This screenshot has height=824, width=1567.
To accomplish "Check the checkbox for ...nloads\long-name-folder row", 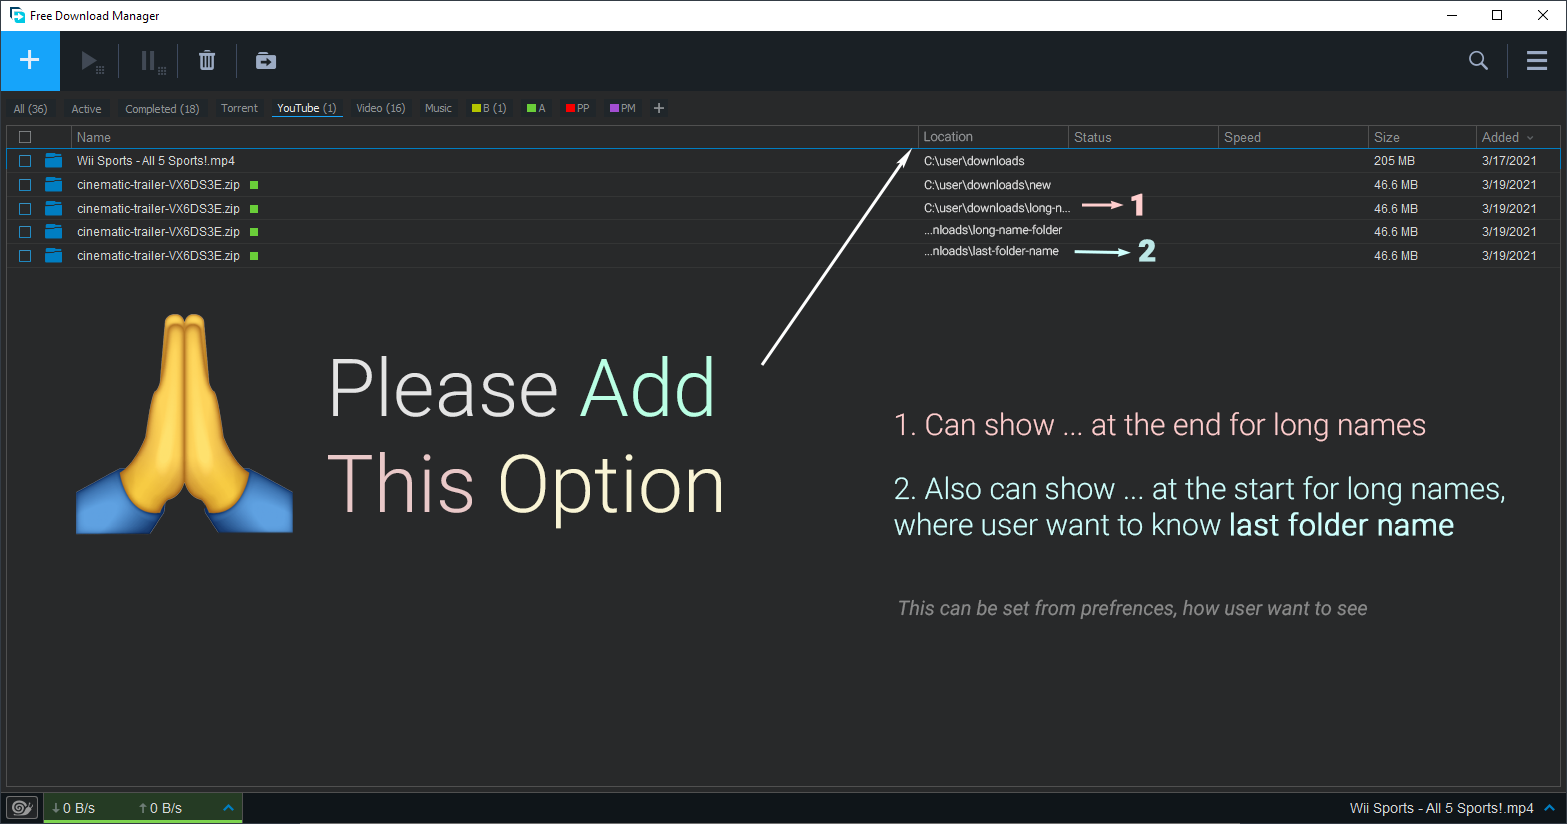I will click(25, 232).
